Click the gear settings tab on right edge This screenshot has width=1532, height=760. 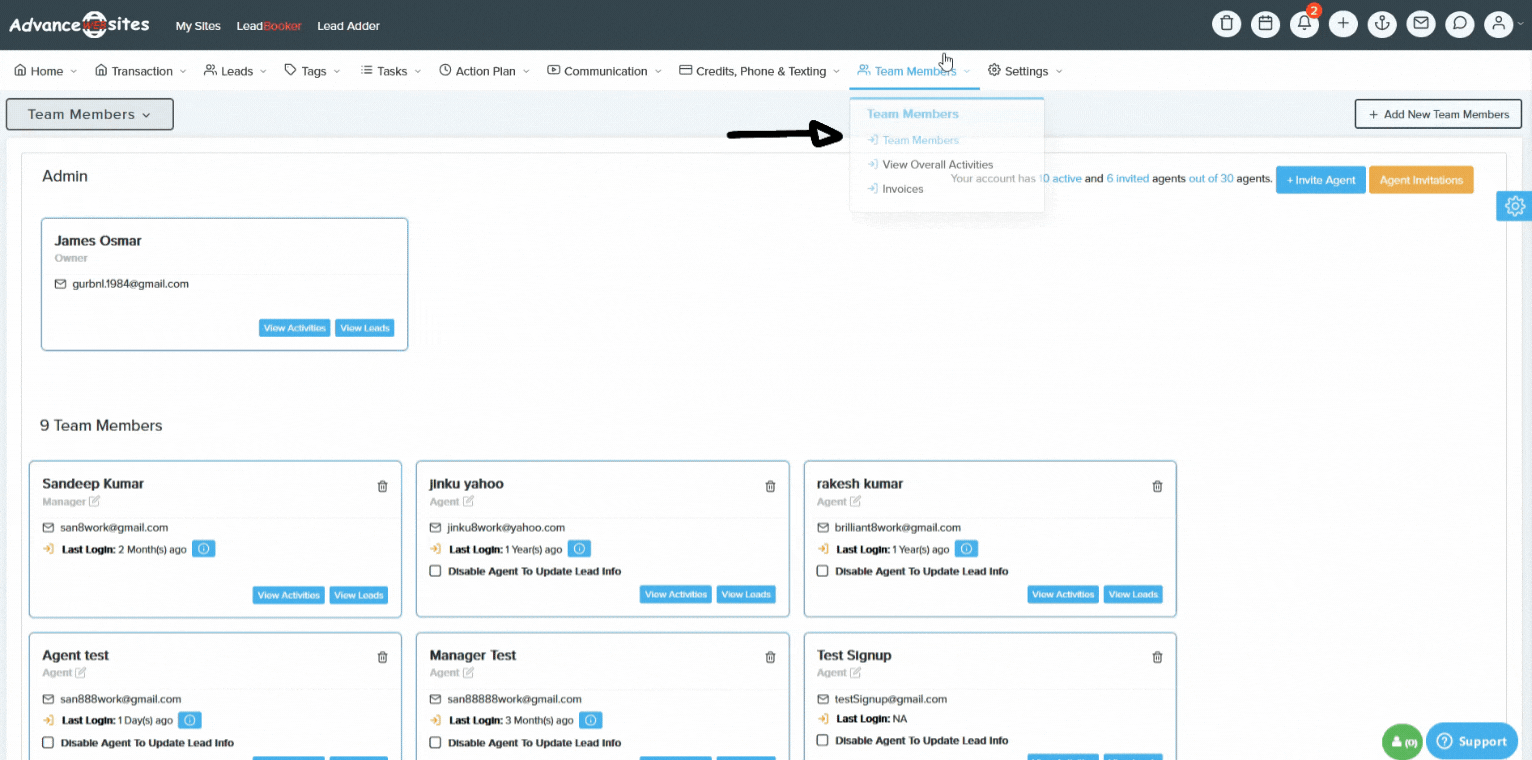coord(1514,206)
